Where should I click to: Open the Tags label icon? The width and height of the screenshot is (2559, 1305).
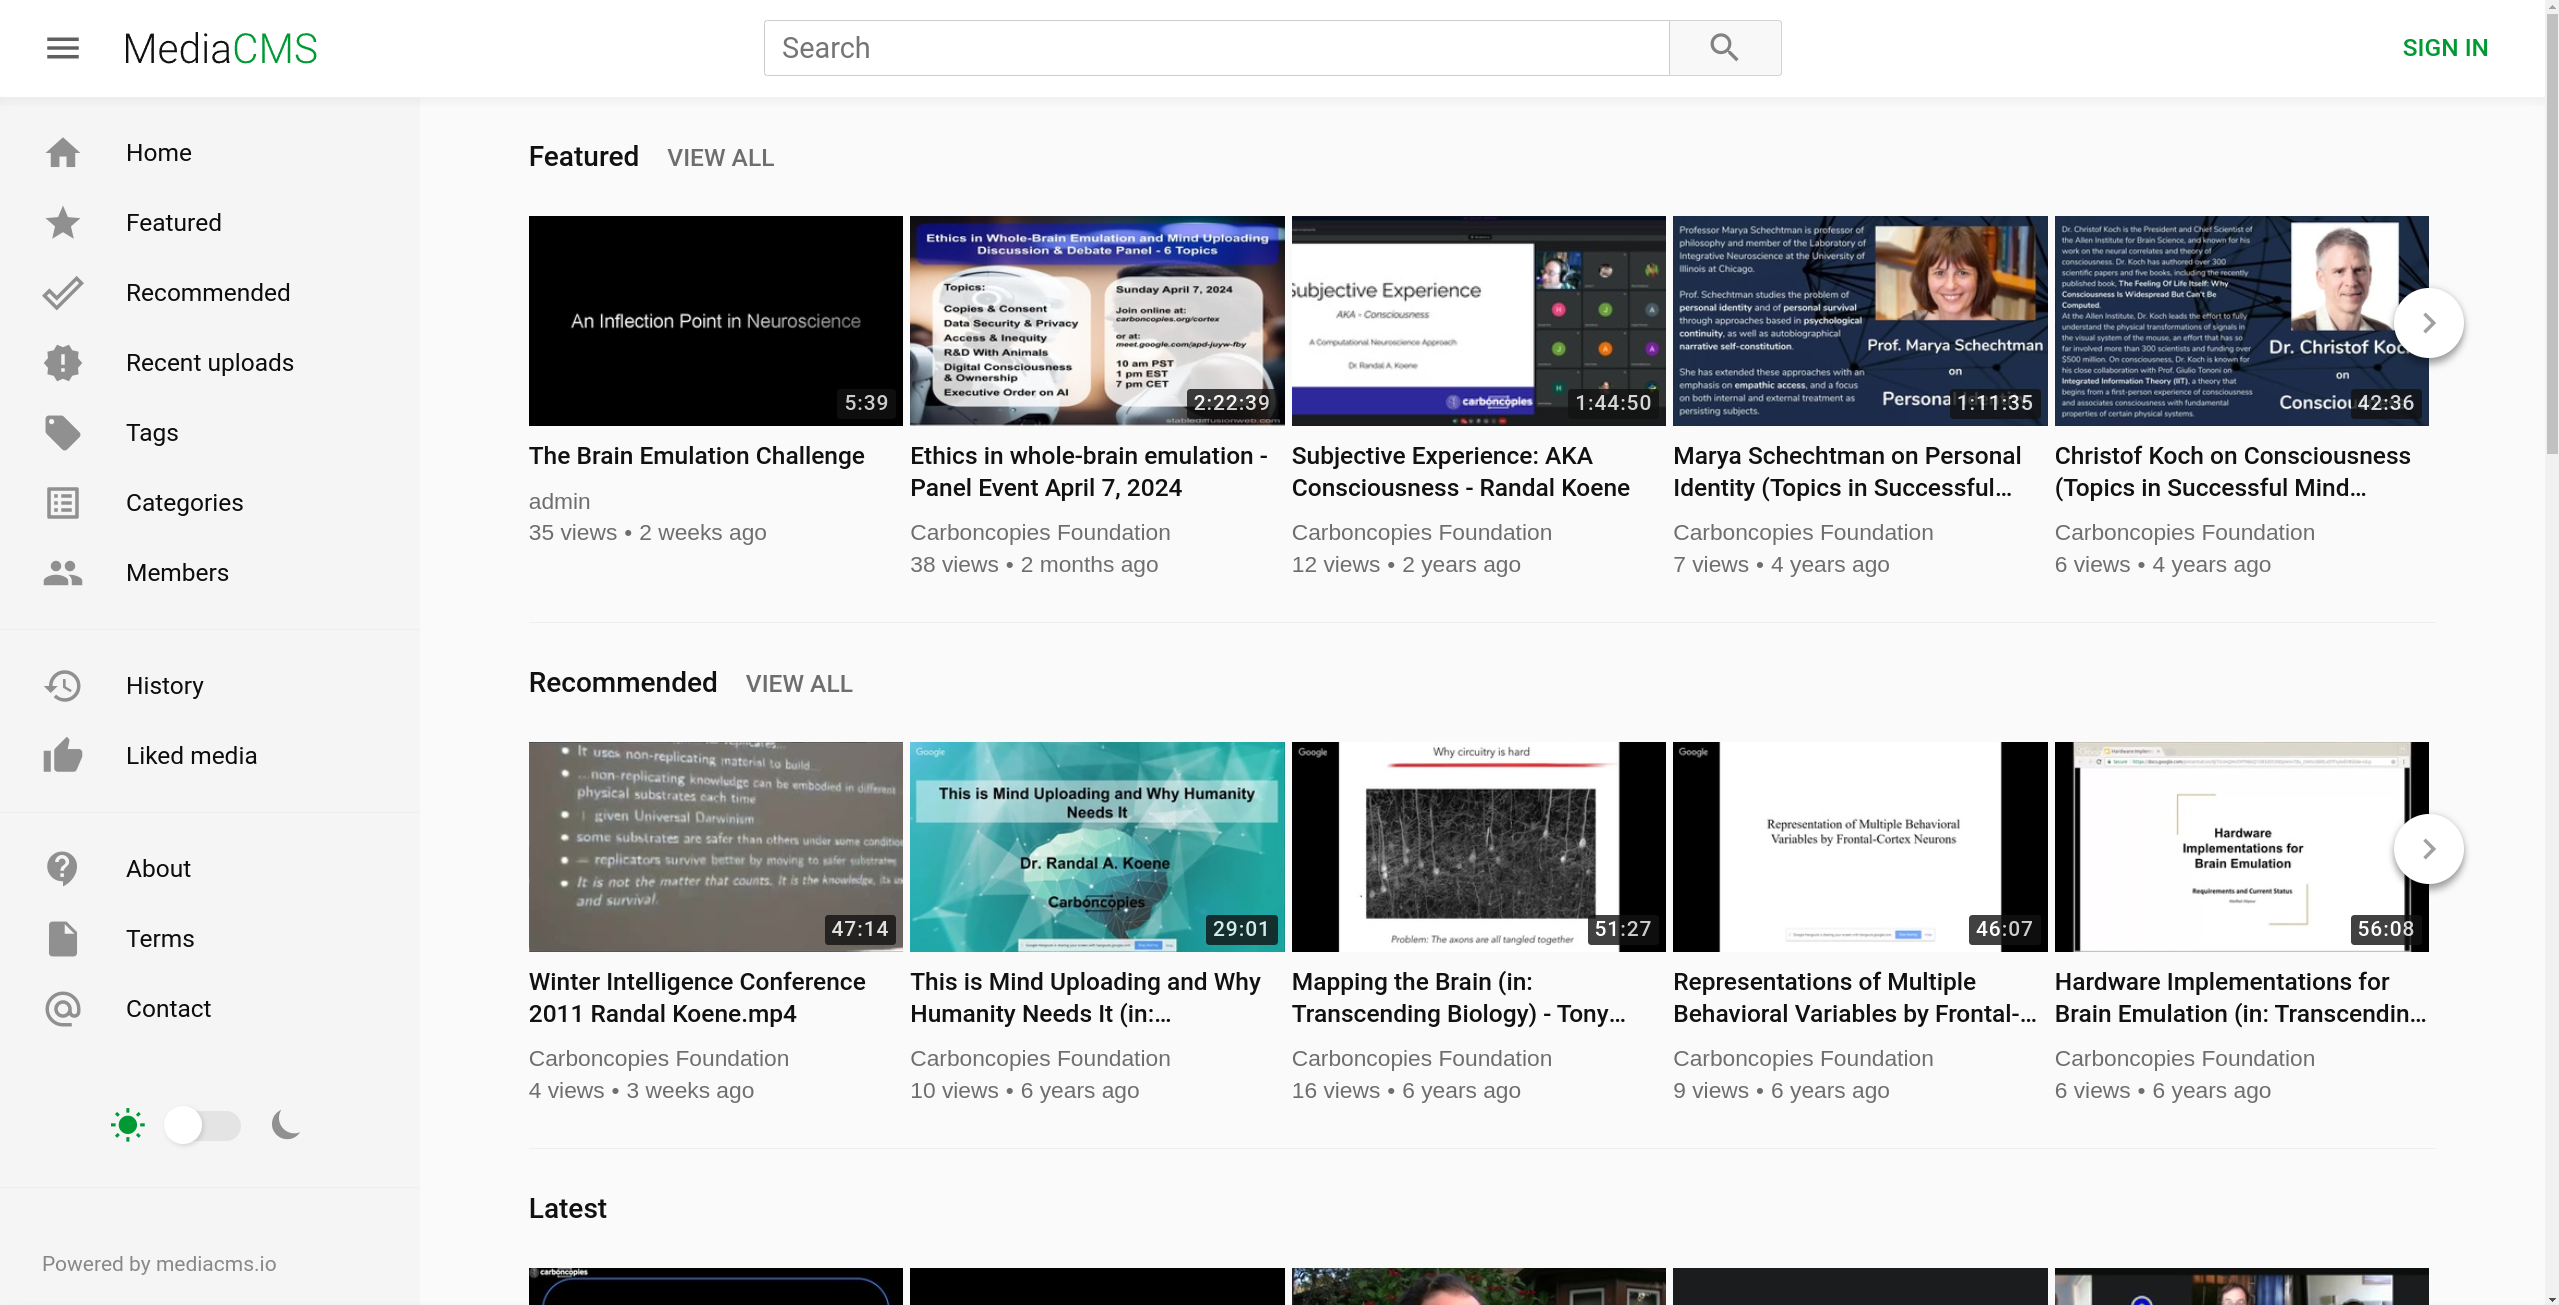tap(62, 433)
